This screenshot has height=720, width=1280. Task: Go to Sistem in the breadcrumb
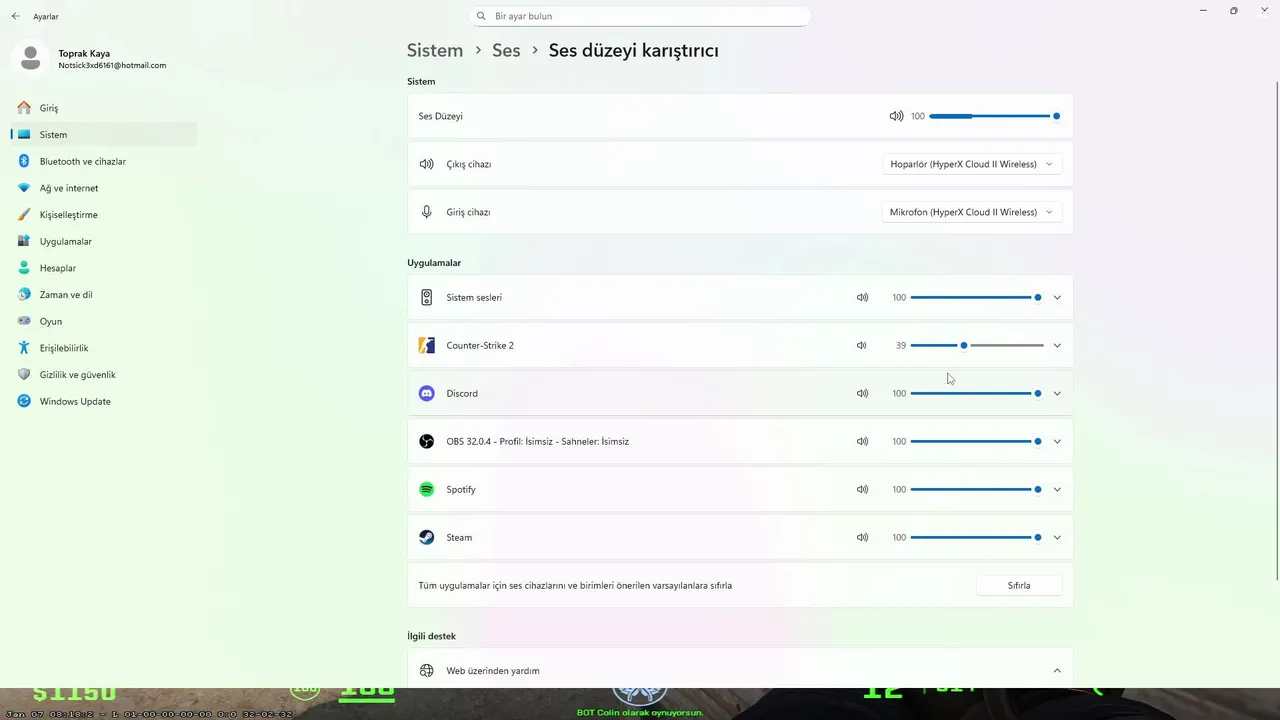435,50
